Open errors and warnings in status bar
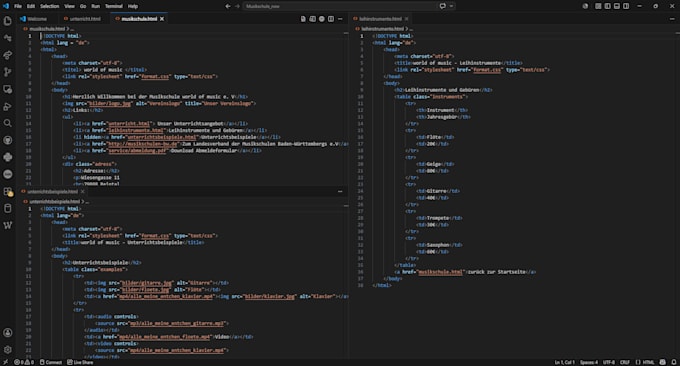The height and width of the screenshot is (366, 680). pyautogui.click(x=23, y=362)
